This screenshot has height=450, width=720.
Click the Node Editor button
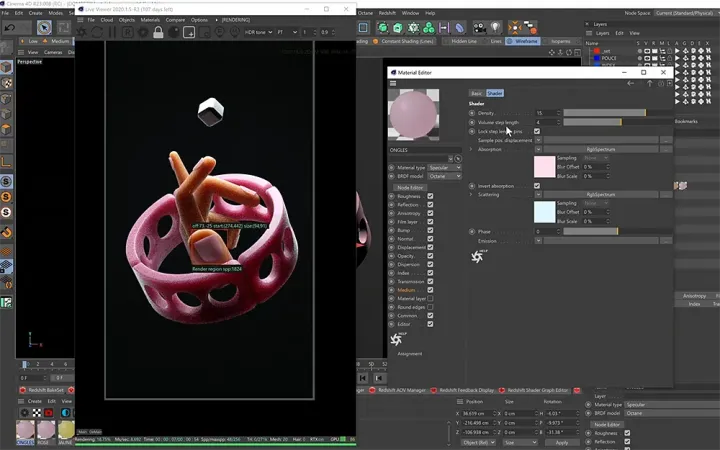click(x=410, y=187)
